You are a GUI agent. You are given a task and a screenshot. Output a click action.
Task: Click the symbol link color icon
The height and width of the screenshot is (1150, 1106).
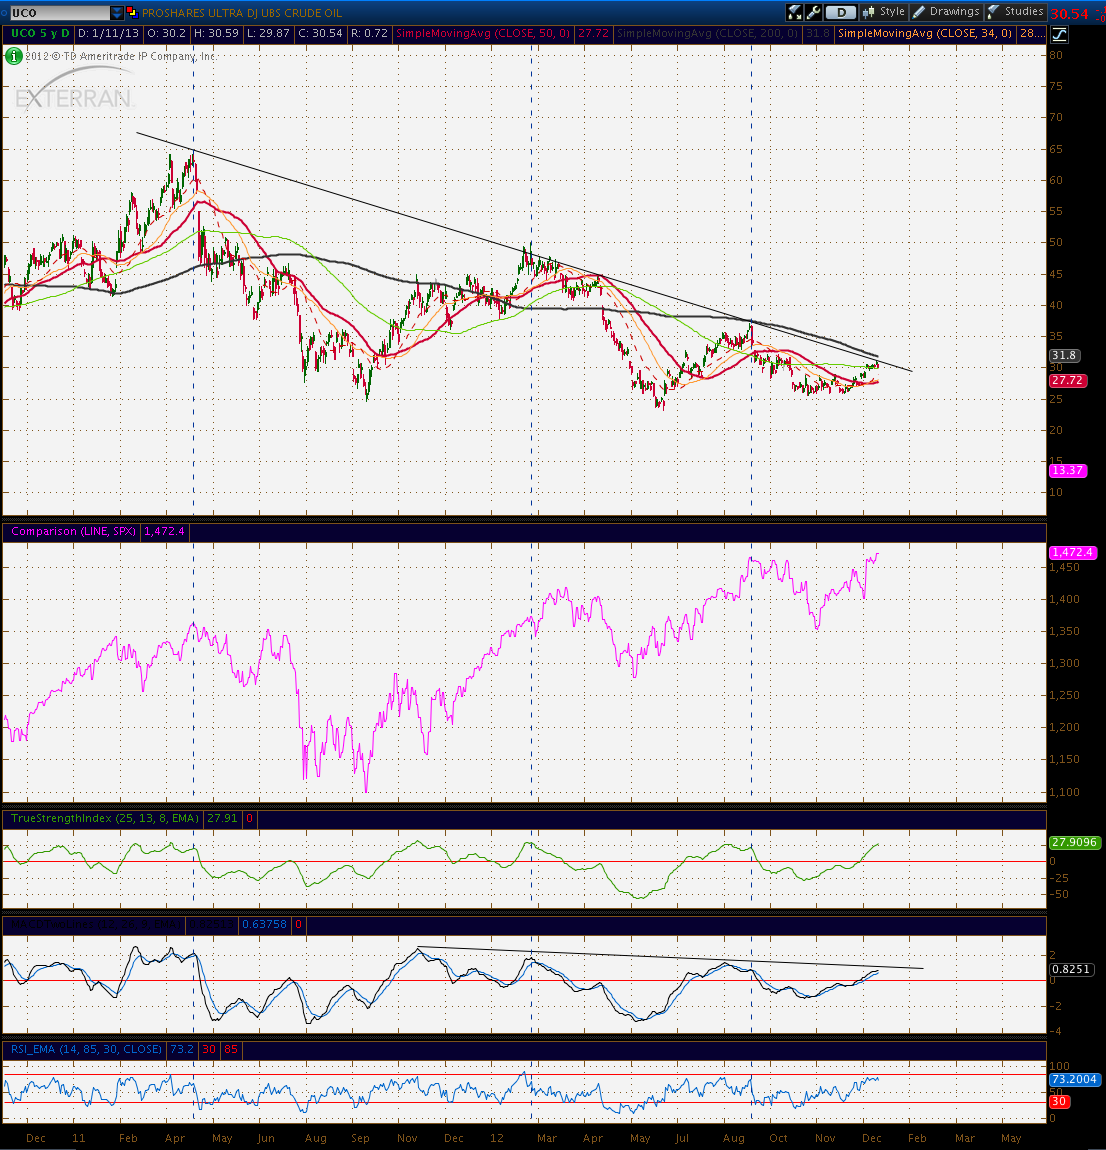[132, 12]
